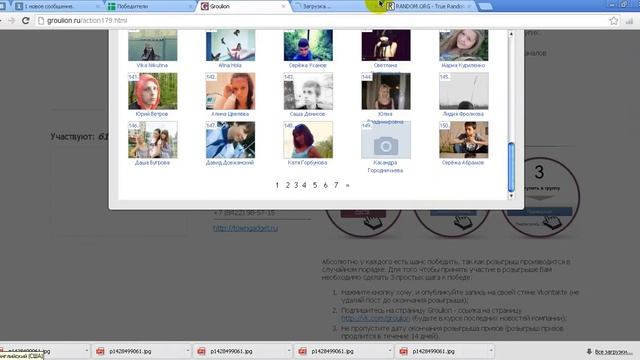640x360 pixels.
Task: Open participant 148 Катя Горбунова's photo
Action: pyautogui.click(x=308, y=140)
